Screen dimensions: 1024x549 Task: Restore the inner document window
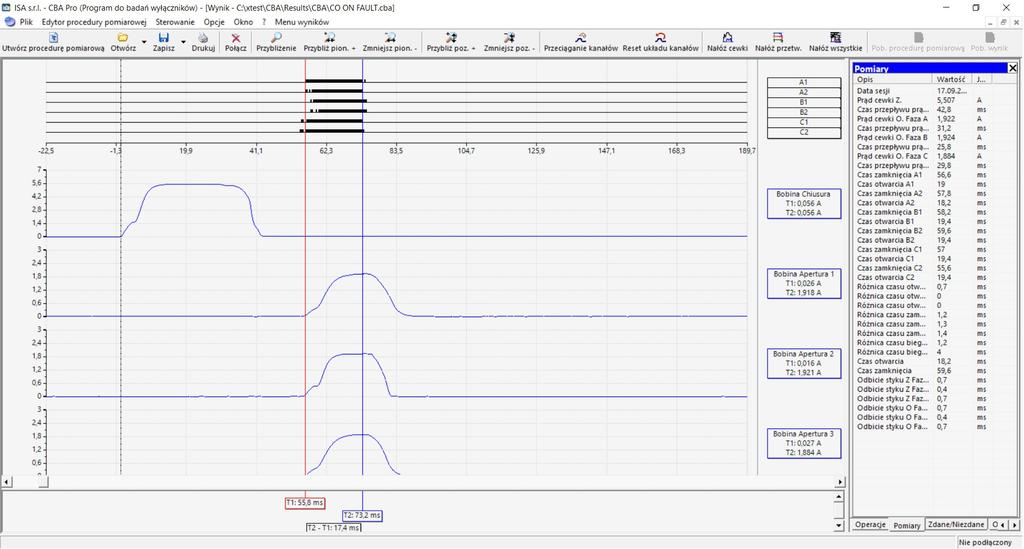1004,22
